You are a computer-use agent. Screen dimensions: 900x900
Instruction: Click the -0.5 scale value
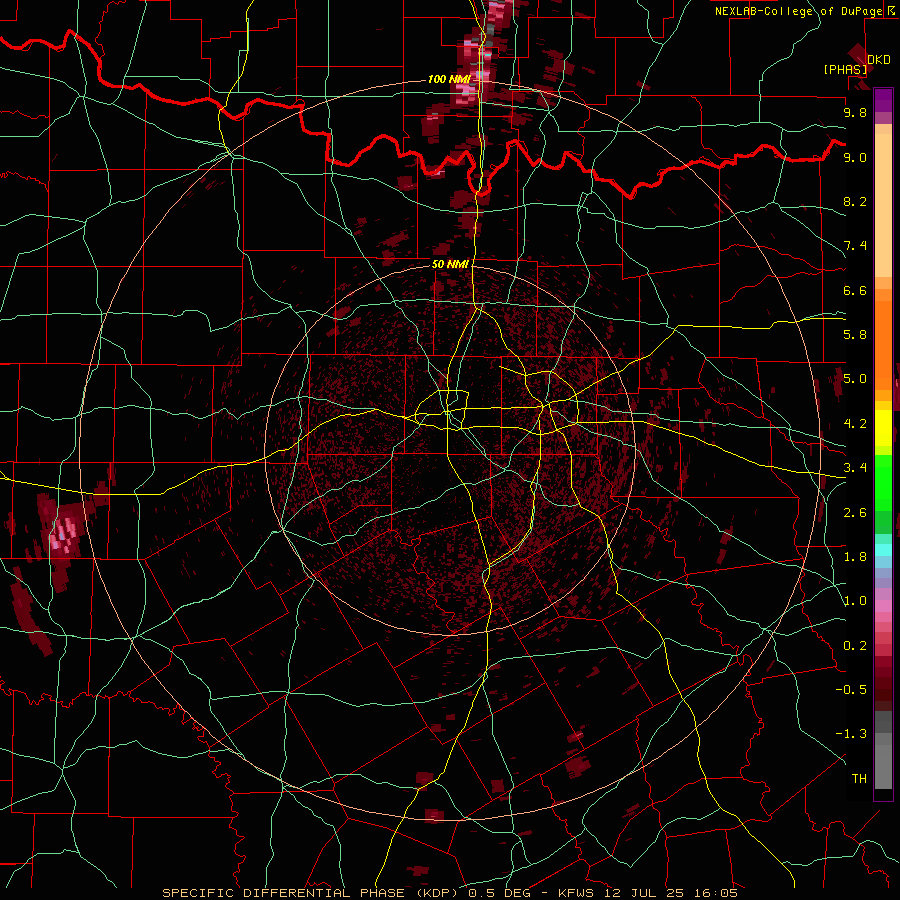851,690
